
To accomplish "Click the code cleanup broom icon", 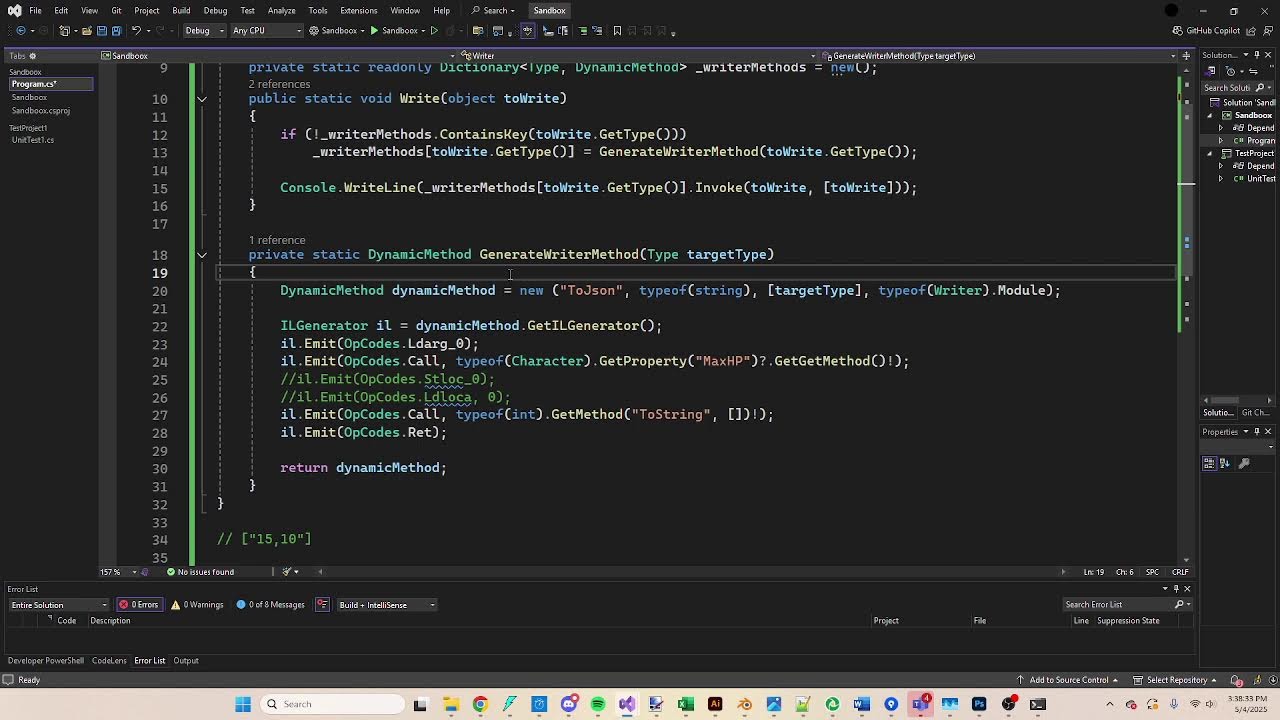I will [287, 572].
